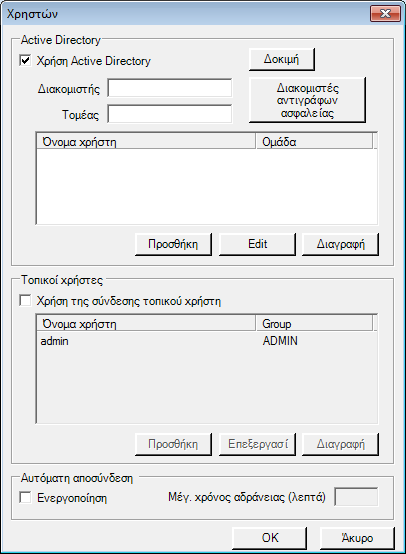Click local users Όνομα χρήστη column header
Image resolution: width=406 pixels, height=554 pixels.
146,323
